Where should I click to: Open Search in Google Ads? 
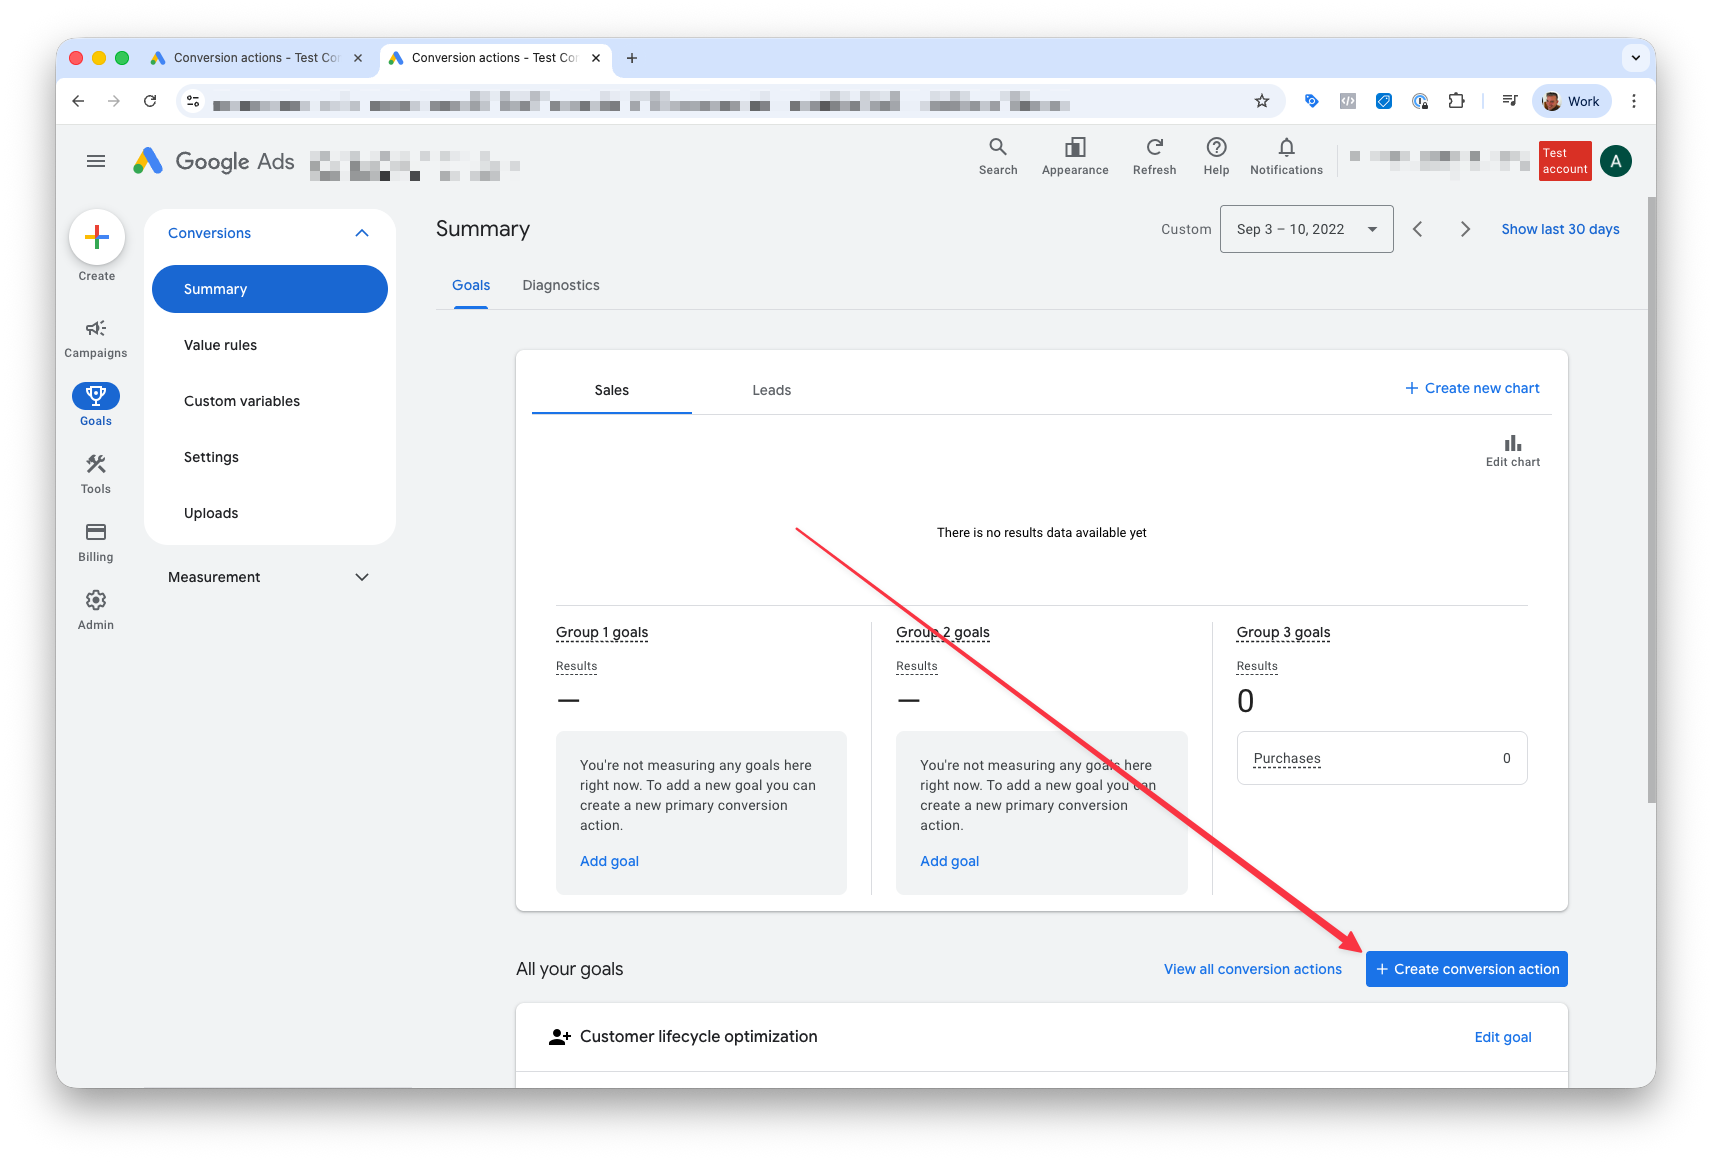997,157
